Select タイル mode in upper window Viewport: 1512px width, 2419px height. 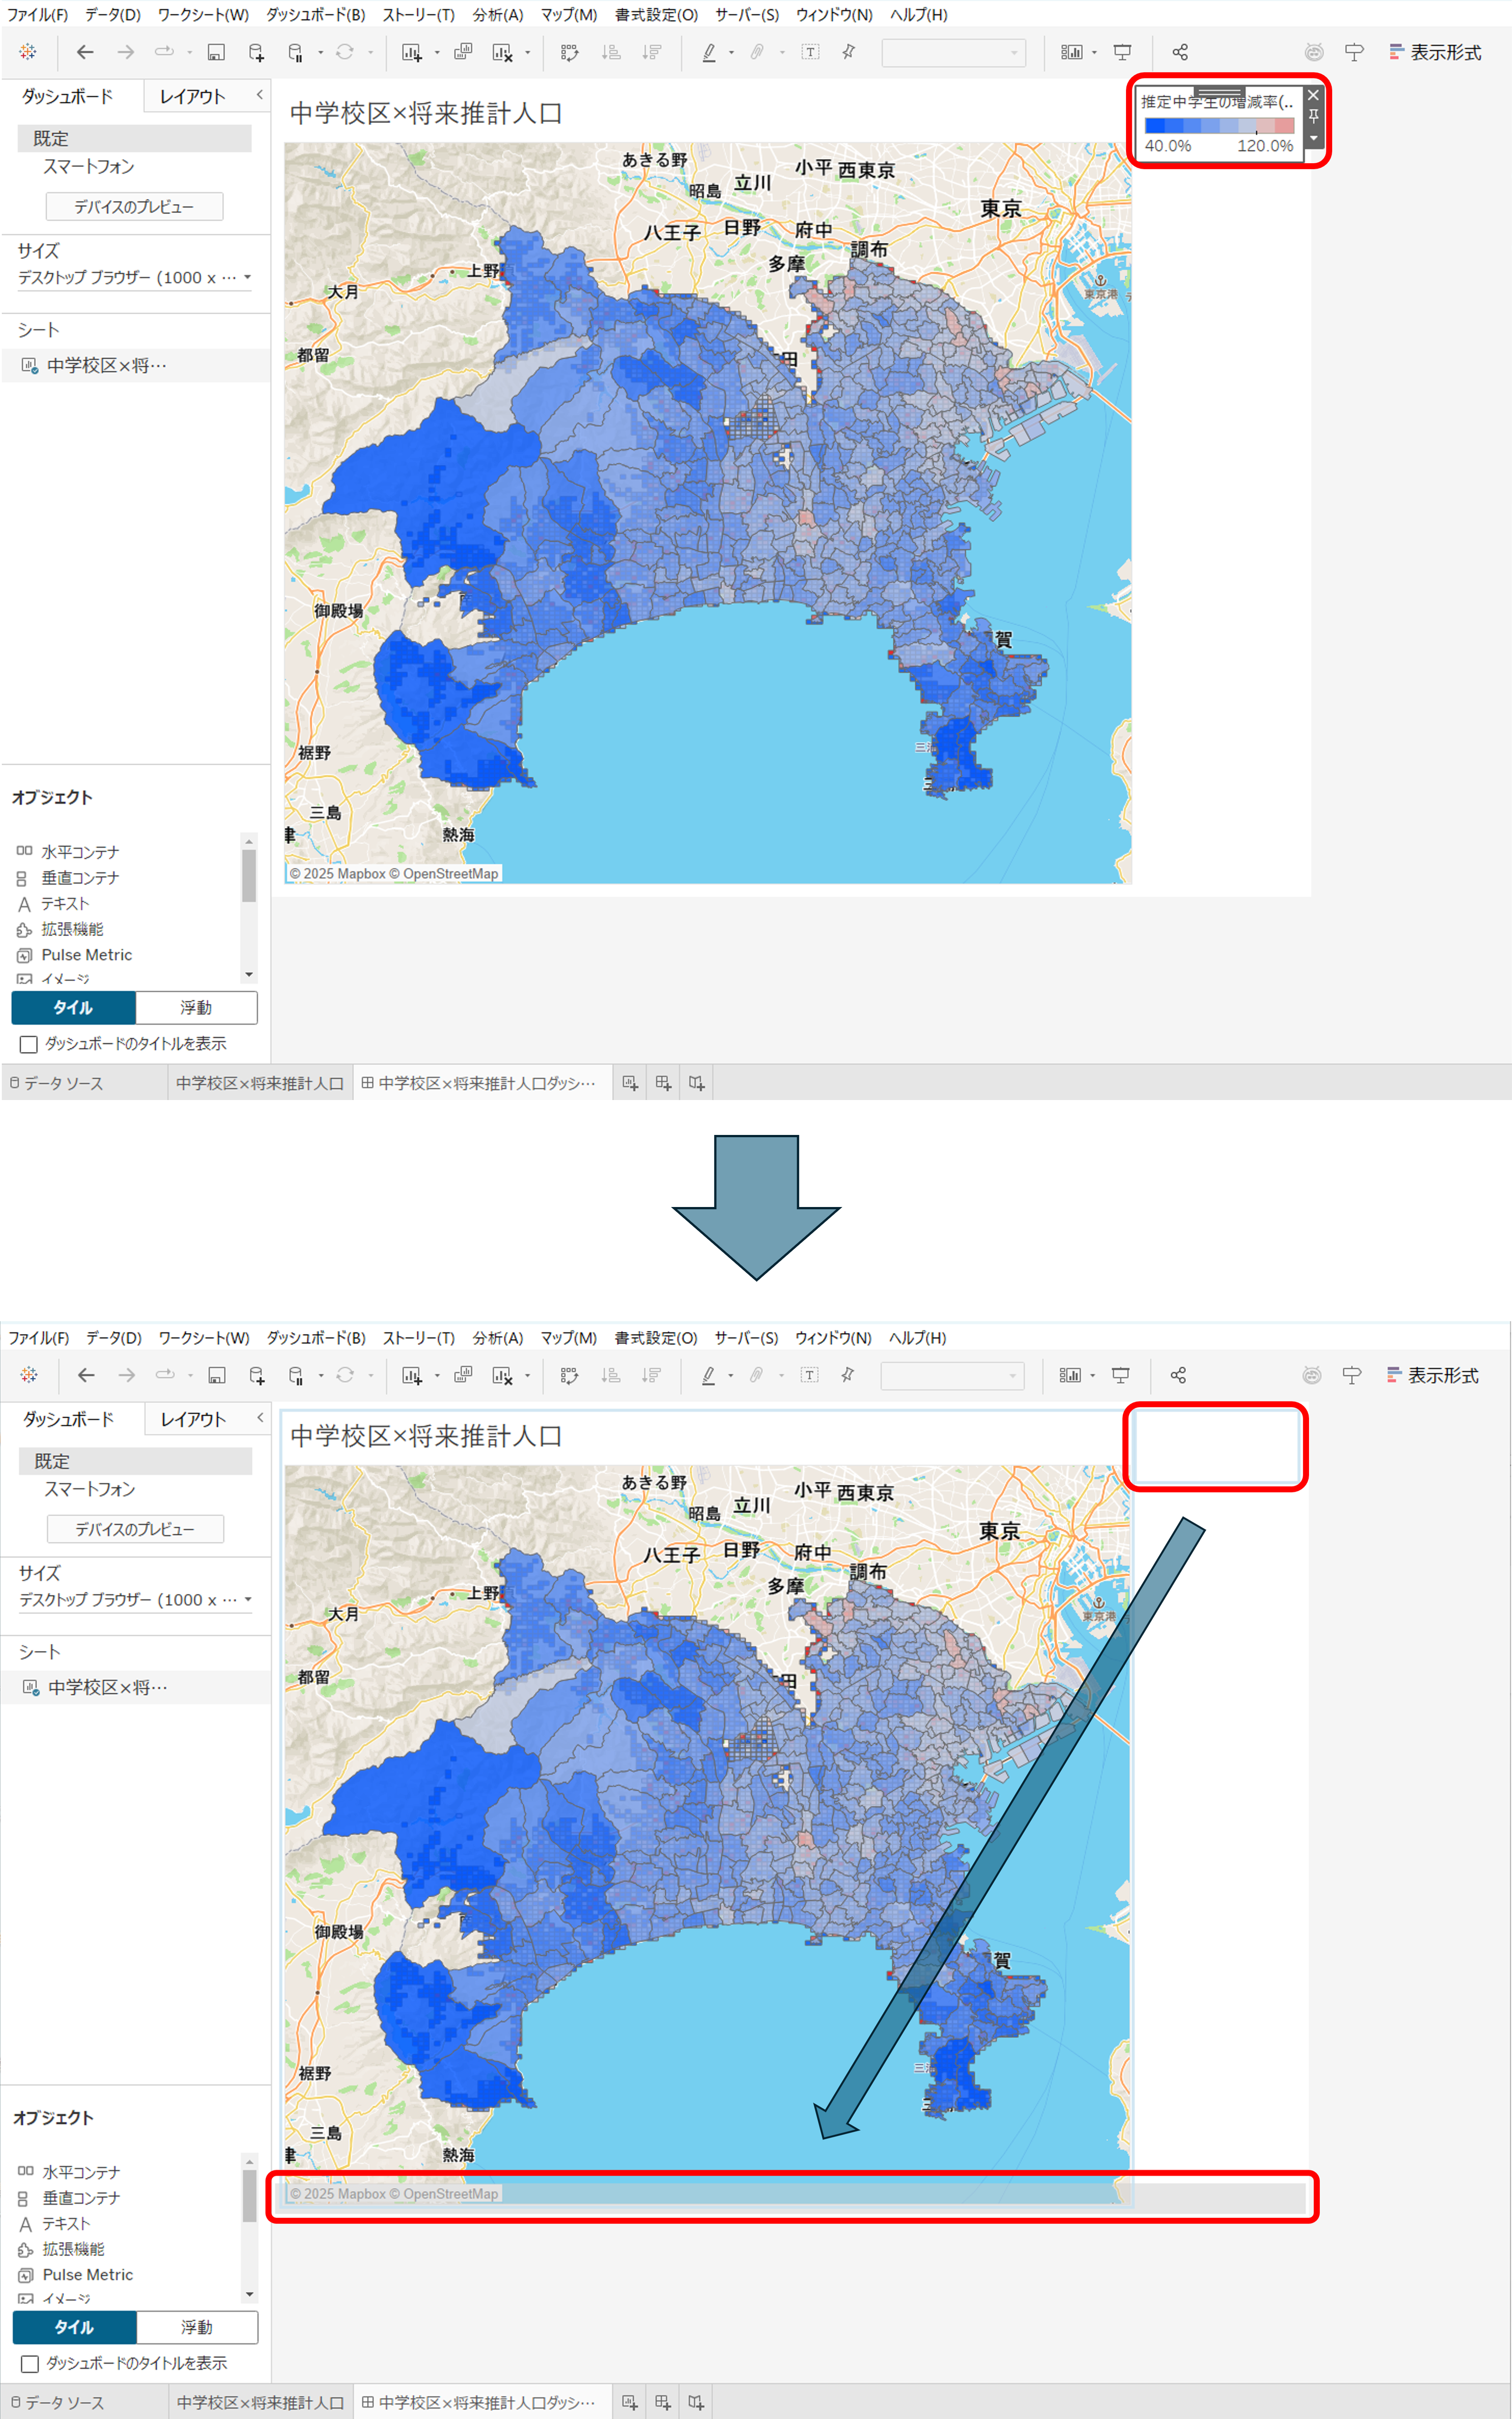pos(73,1007)
